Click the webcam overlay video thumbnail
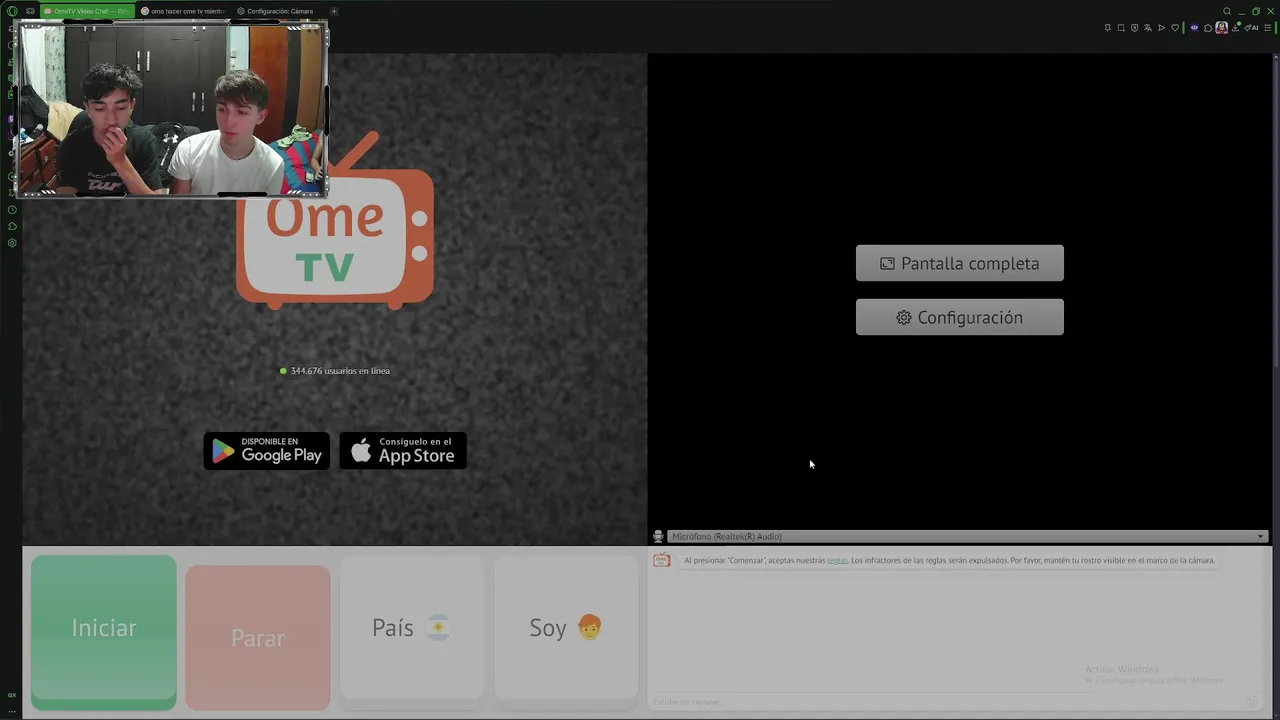 click(172, 109)
